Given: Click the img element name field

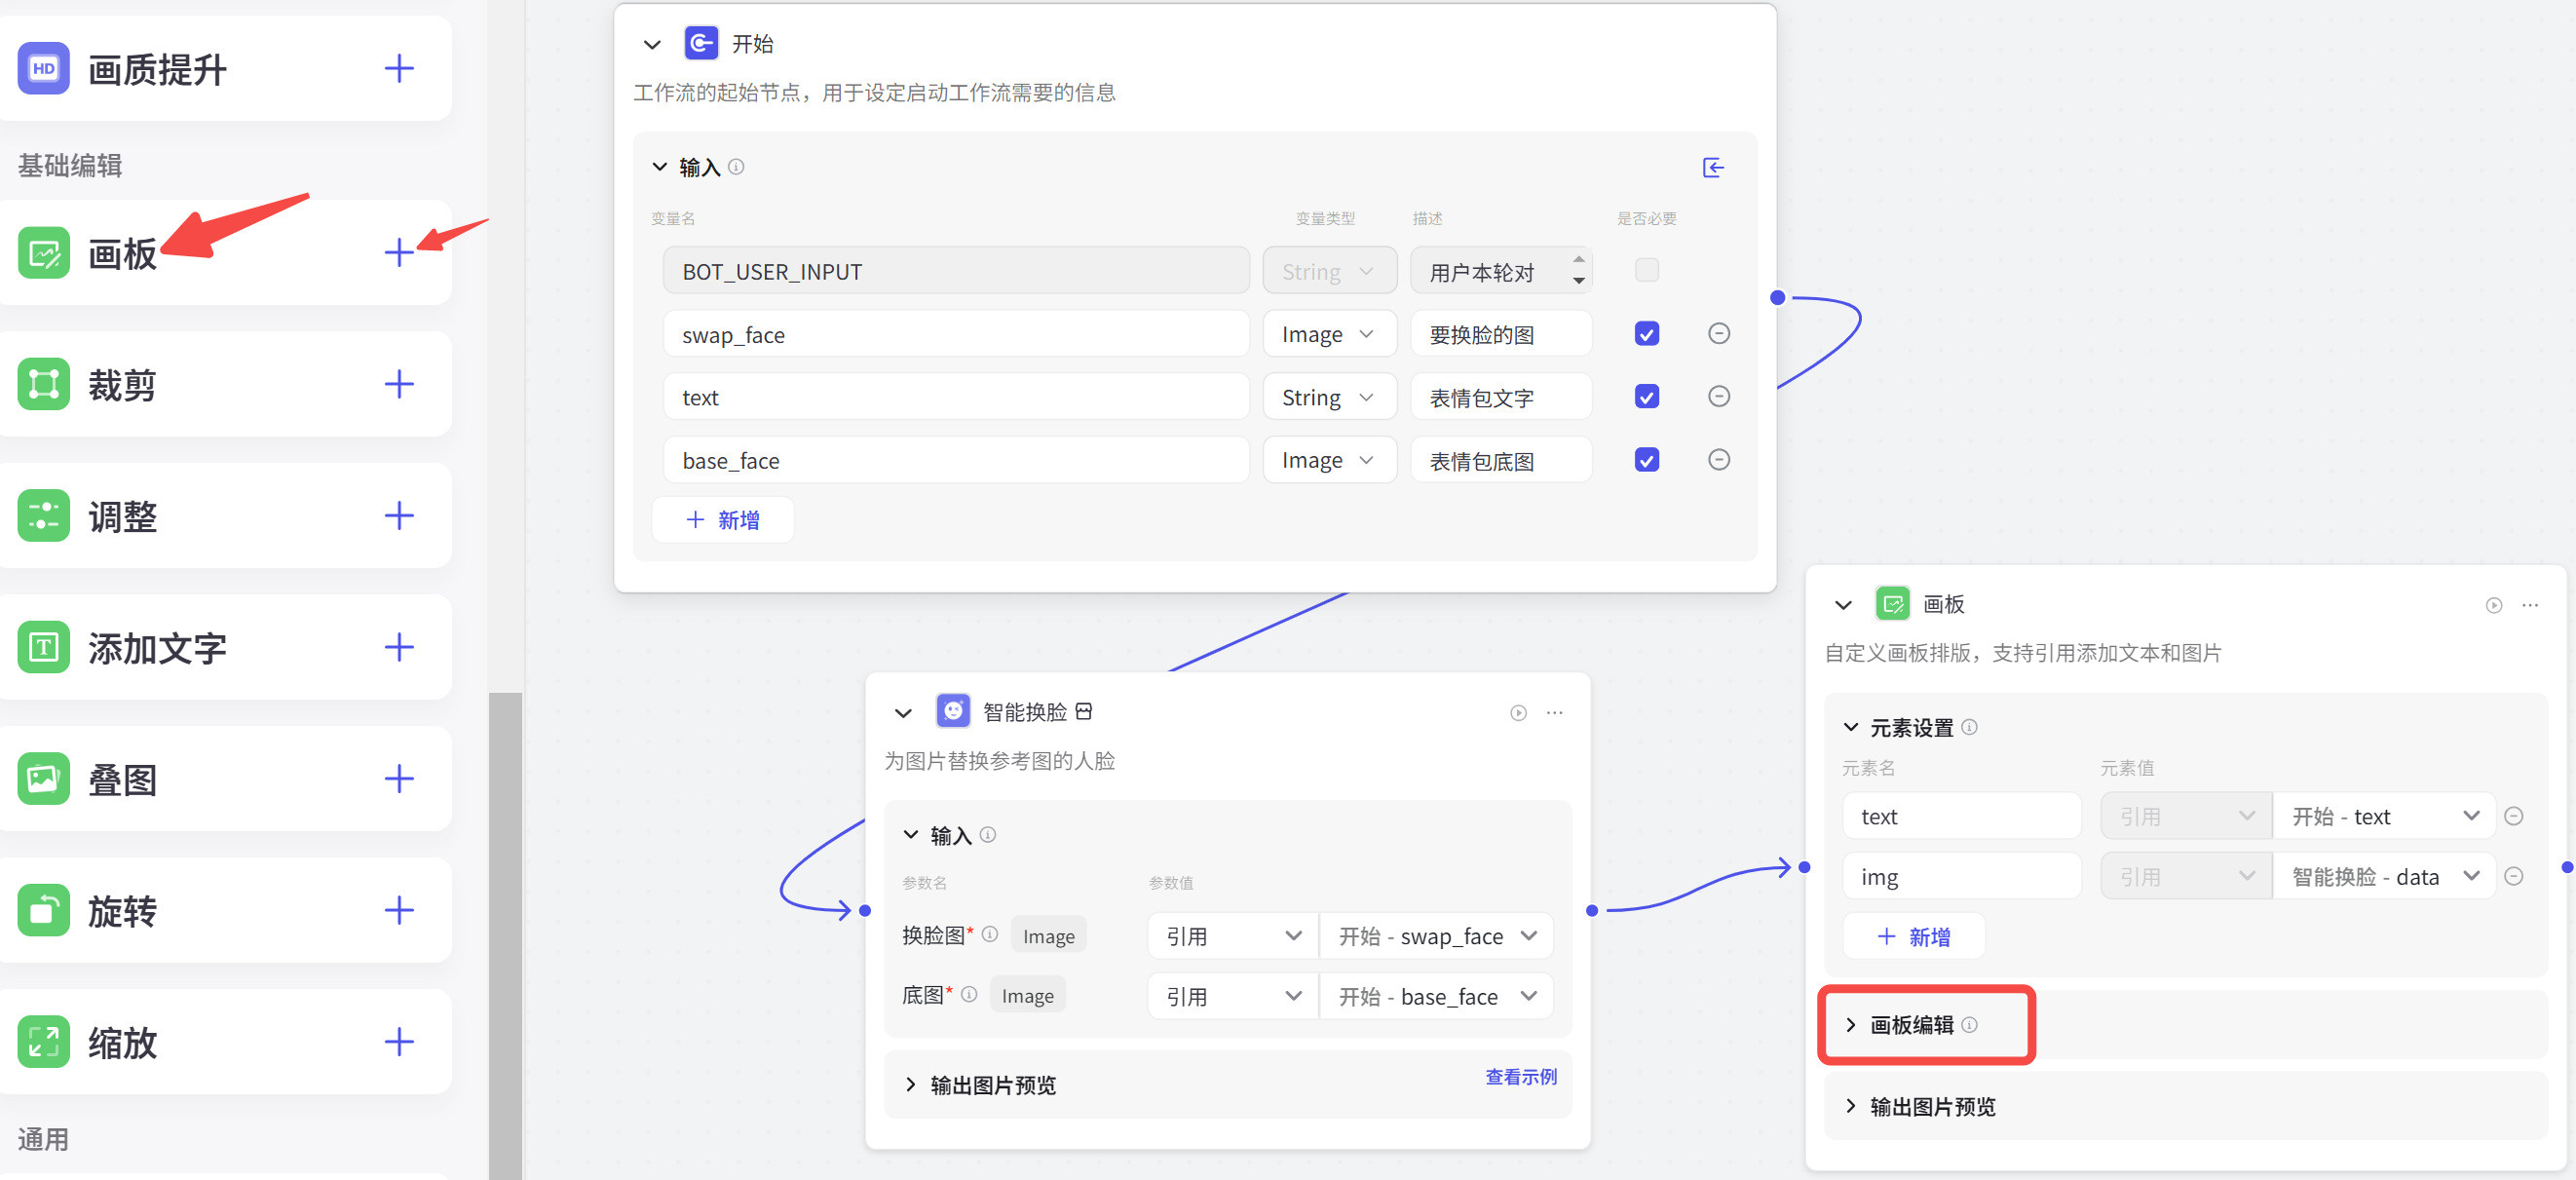Looking at the screenshot, I should (x=1960, y=877).
